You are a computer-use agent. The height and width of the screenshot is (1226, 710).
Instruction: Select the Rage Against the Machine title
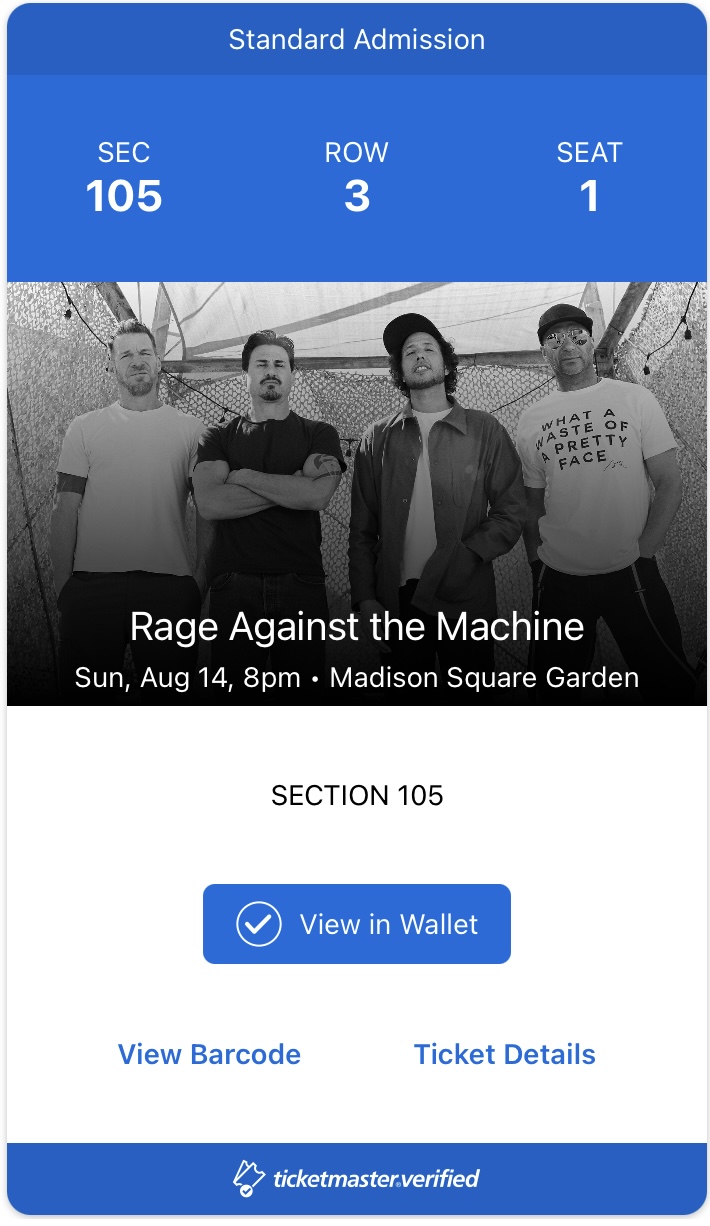357,627
